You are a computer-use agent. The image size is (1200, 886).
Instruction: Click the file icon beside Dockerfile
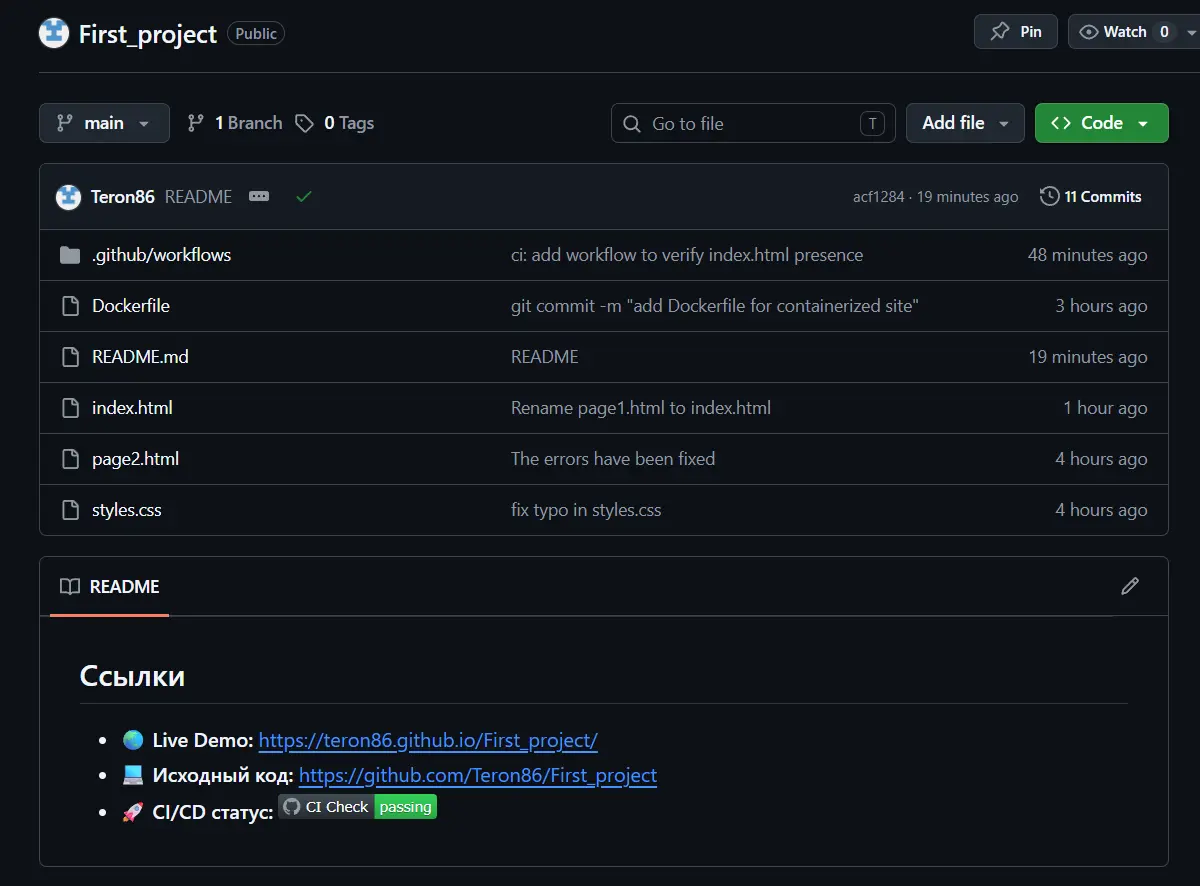point(70,306)
